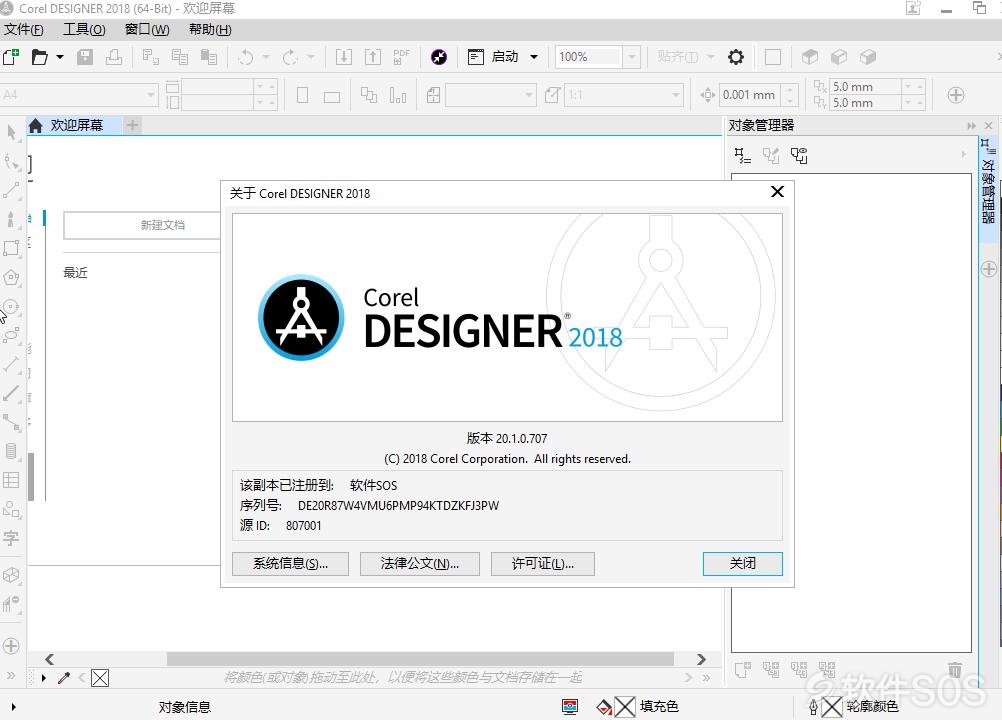Open the 工具(O) menu
Image resolution: width=1002 pixels, height=720 pixels.
[84, 29]
